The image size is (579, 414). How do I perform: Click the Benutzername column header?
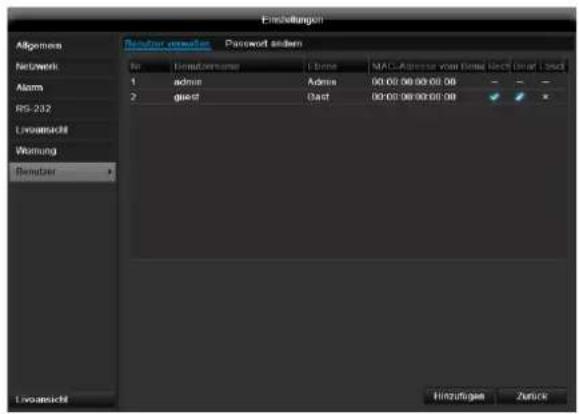click(207, 67)
